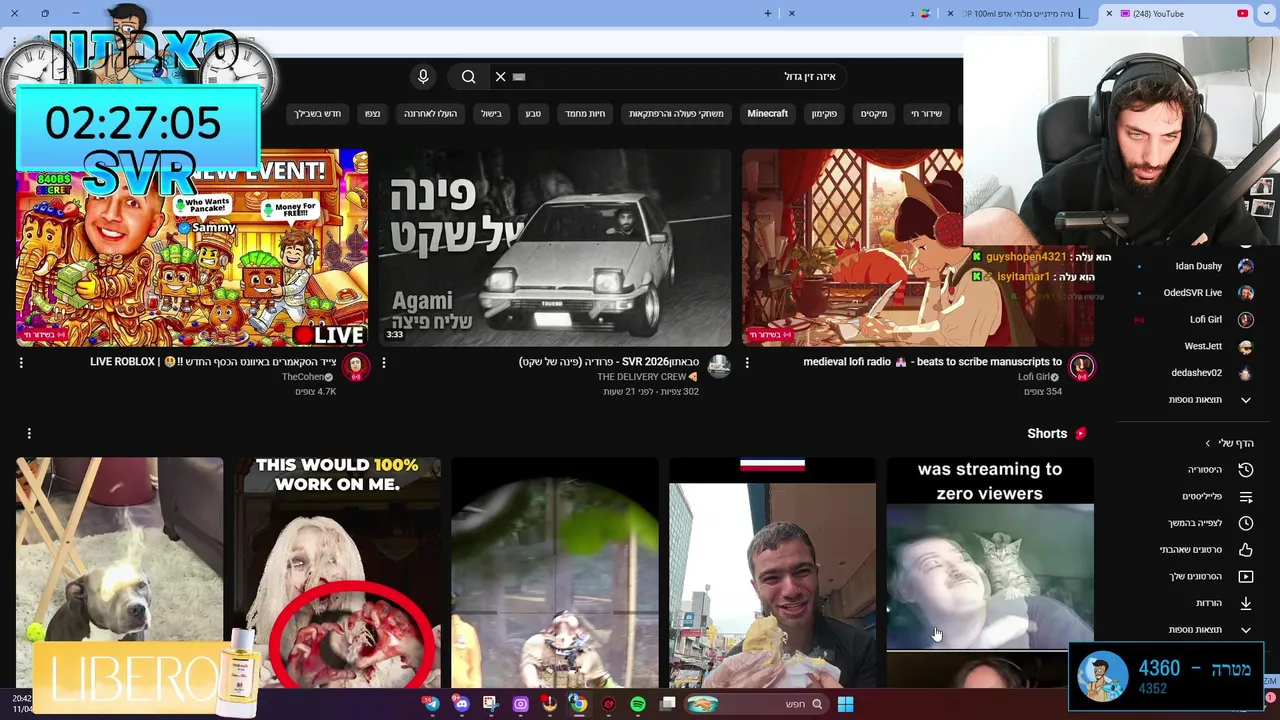Select the New to you chip
This screenshot has height=720, width=1280.
318,114
